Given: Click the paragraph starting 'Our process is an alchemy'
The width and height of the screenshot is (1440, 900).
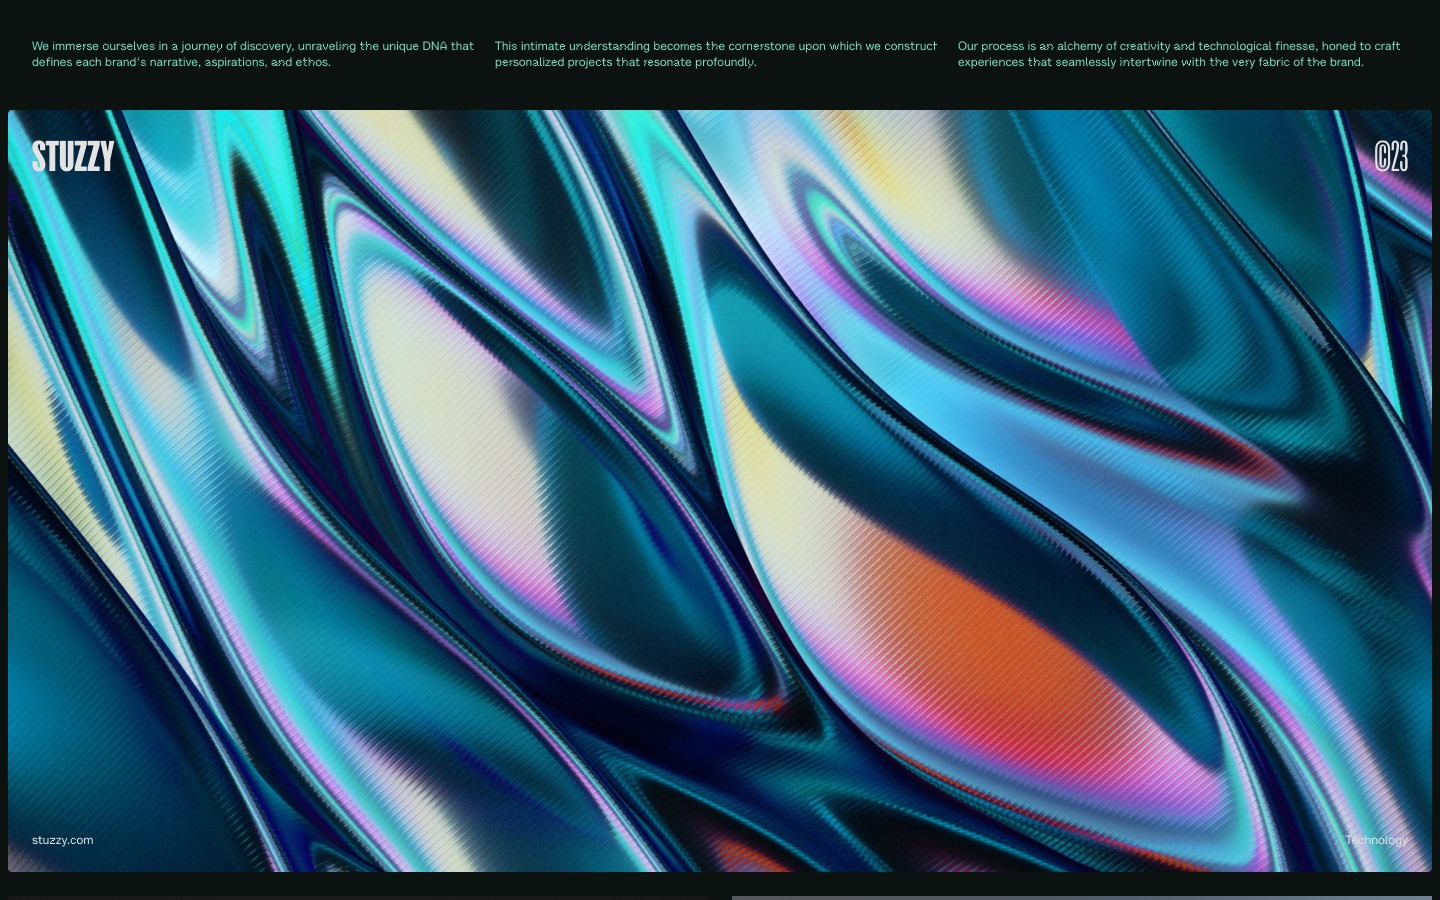Looking at the screenshot, I should tap(1179, 54).
